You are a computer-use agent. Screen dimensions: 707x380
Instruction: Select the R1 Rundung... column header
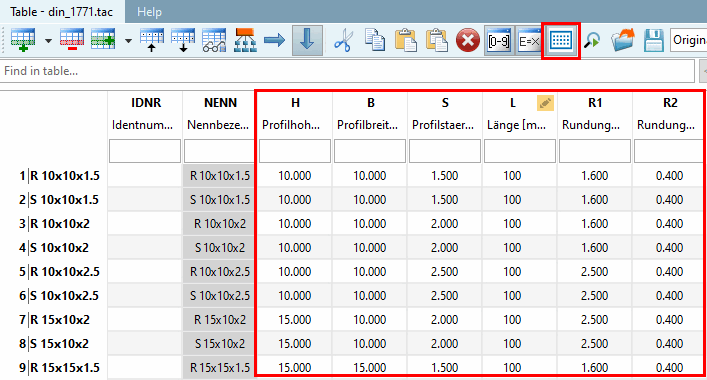(595, 114)
